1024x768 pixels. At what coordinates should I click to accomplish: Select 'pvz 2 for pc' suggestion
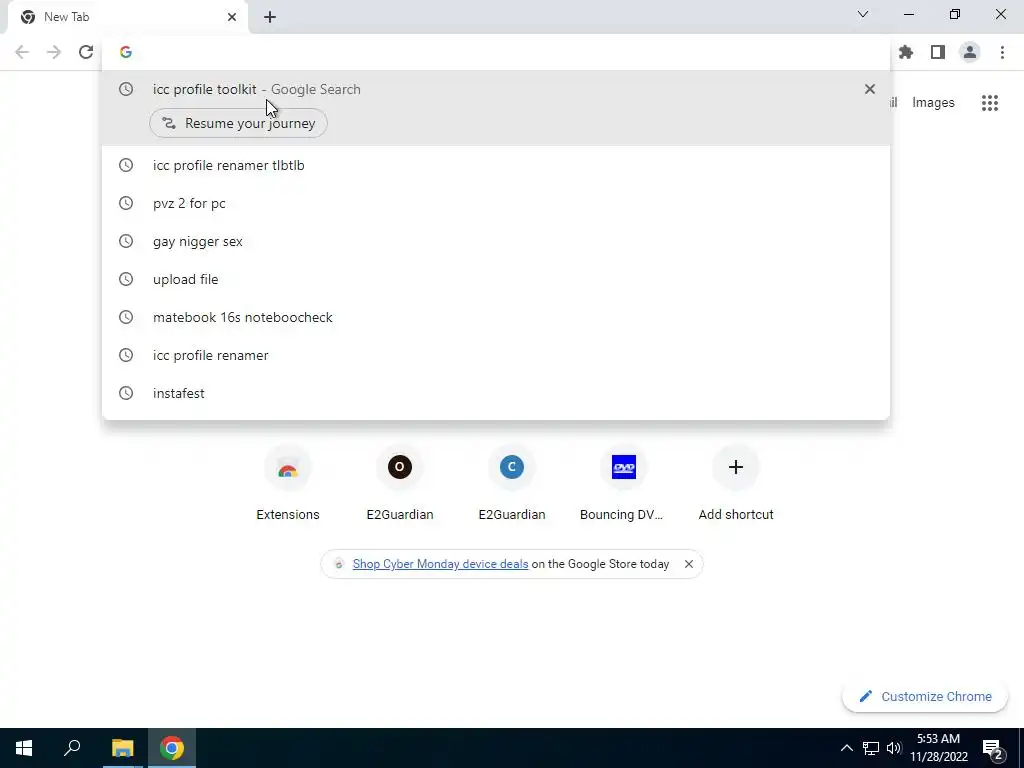[x=496, y=203]
